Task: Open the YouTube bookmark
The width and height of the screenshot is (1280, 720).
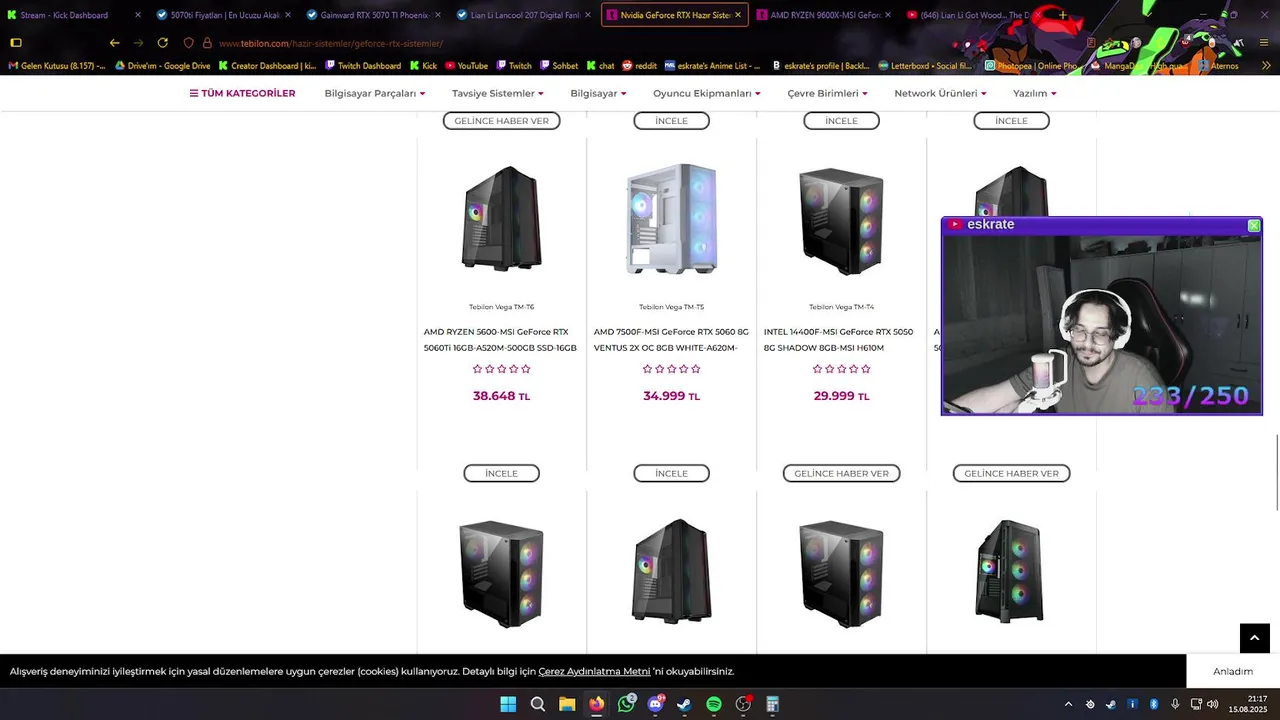Action: pos(466,66)
